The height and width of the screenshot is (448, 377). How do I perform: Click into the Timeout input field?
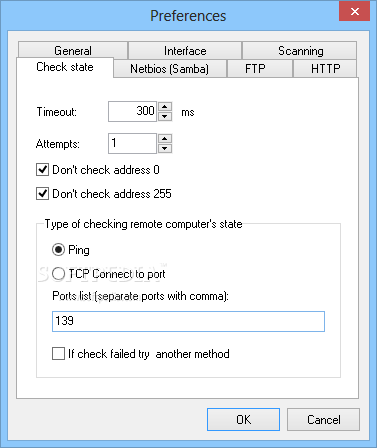point(132,111)
